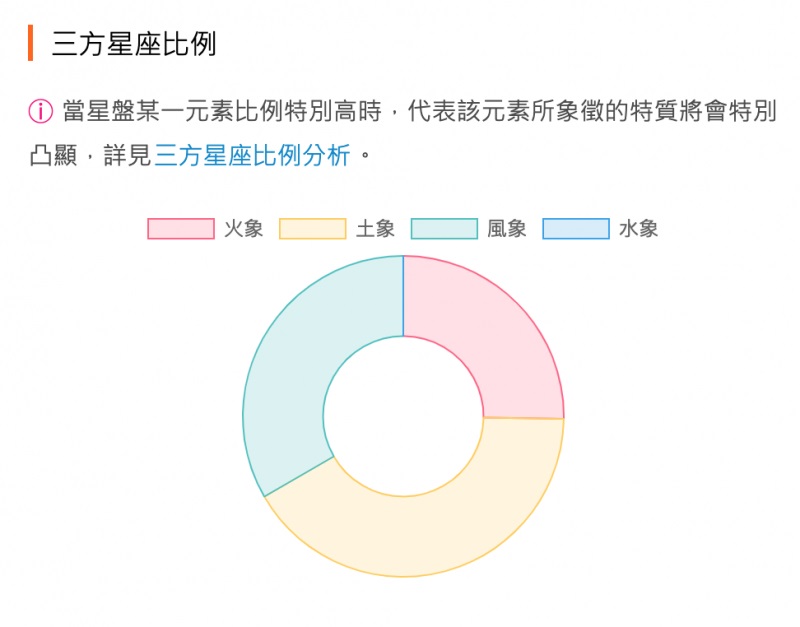800x627 pixels.
Task: Open the 三方星座比例分析 link
Action: pyautogui.click(x=252, y=155)
